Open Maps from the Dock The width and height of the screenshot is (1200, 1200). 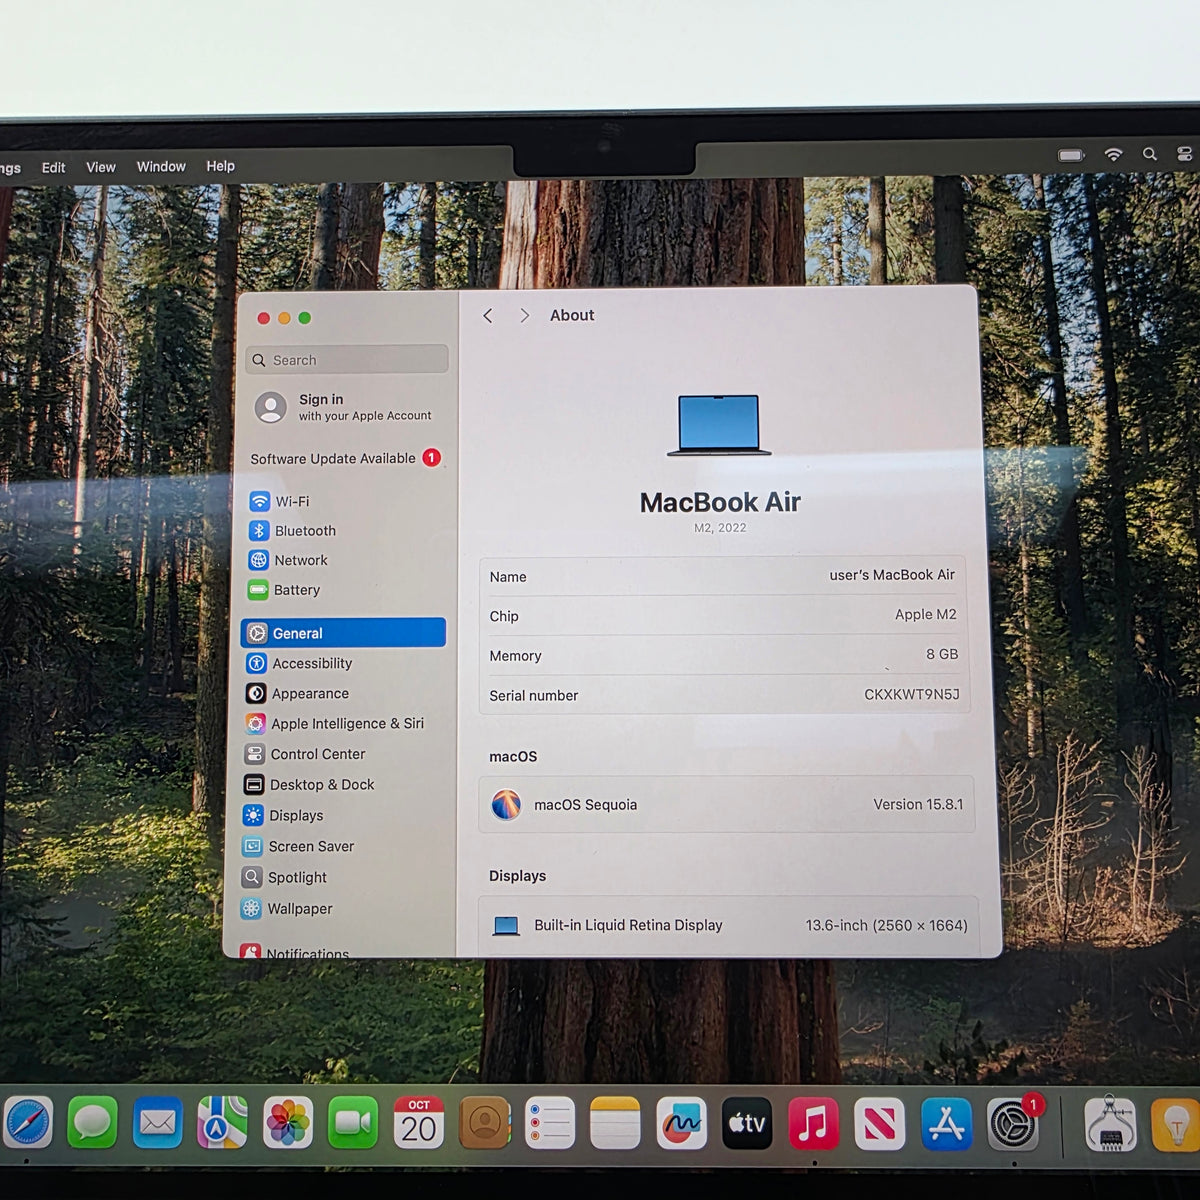coord(222,1122)
